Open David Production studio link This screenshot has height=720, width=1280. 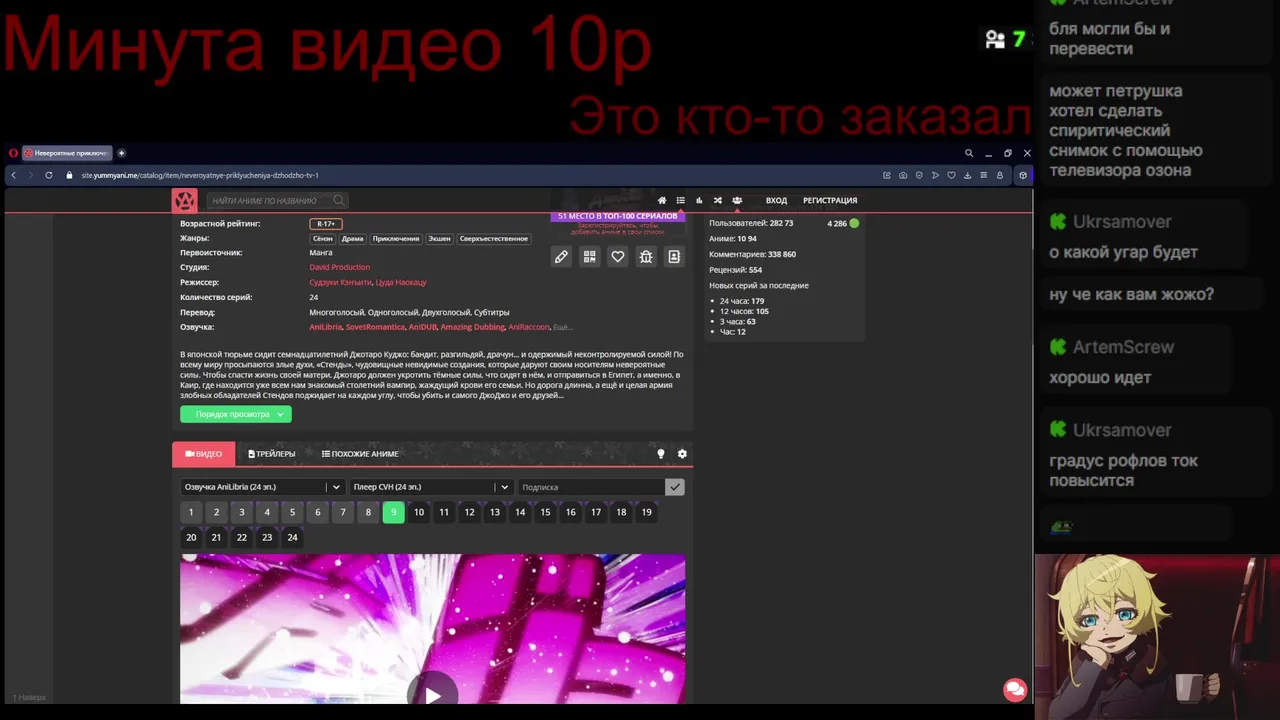[x=339, y=267]
